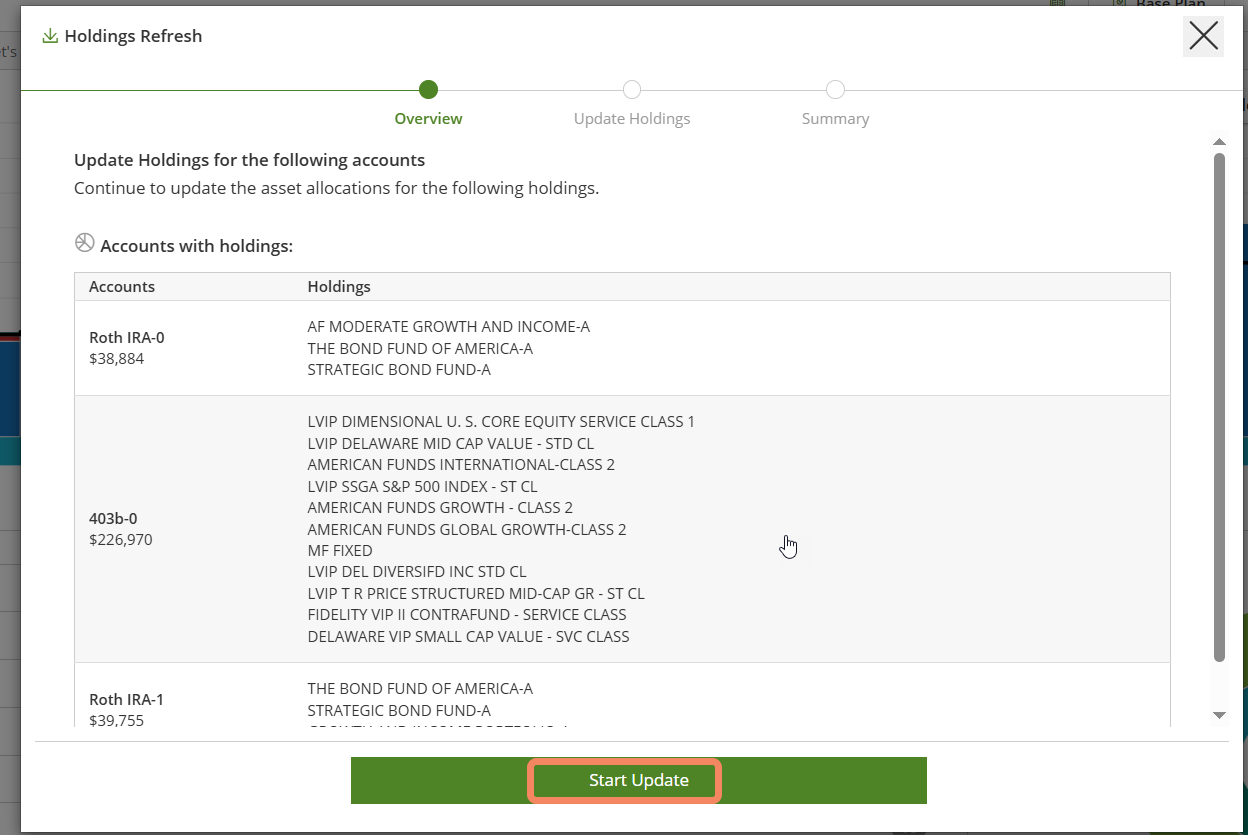
Task: Select STRATEGIC BOND FUND-A under Roth IRA-1
Action: tap(399, 710)
